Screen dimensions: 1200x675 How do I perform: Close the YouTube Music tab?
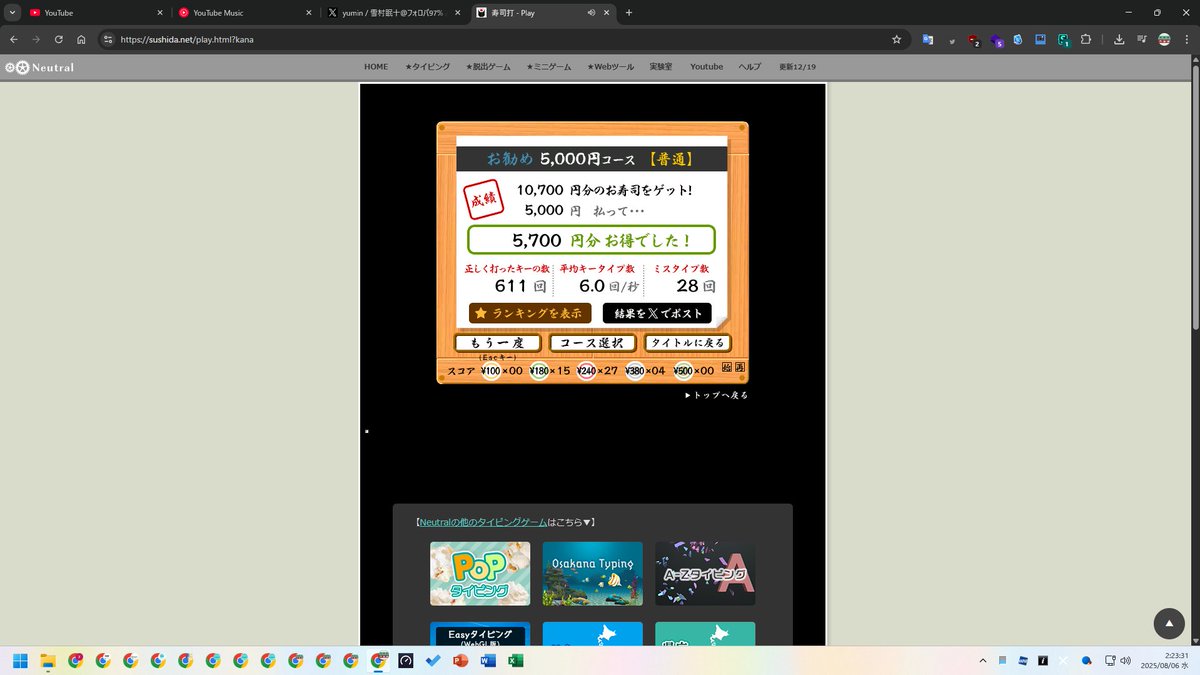pos(308,13)
